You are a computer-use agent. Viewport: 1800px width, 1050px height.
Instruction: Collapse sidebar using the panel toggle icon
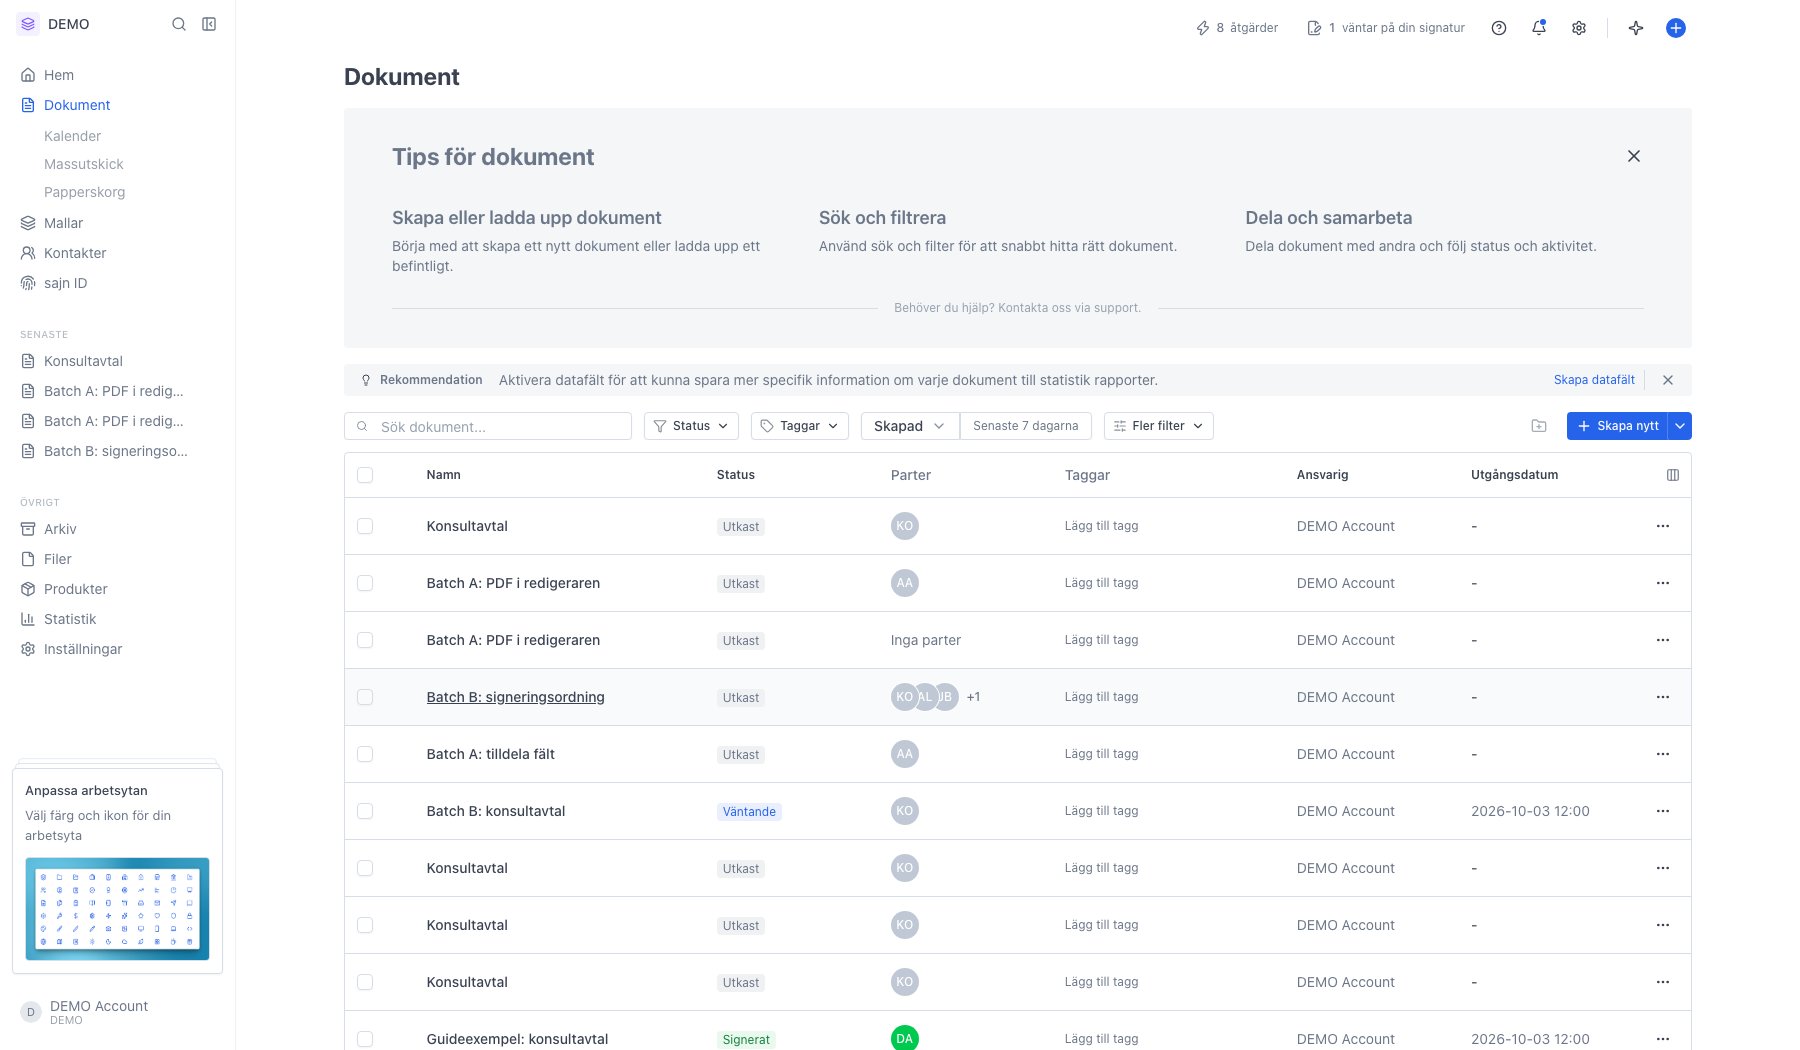click(x=209, y=24)
